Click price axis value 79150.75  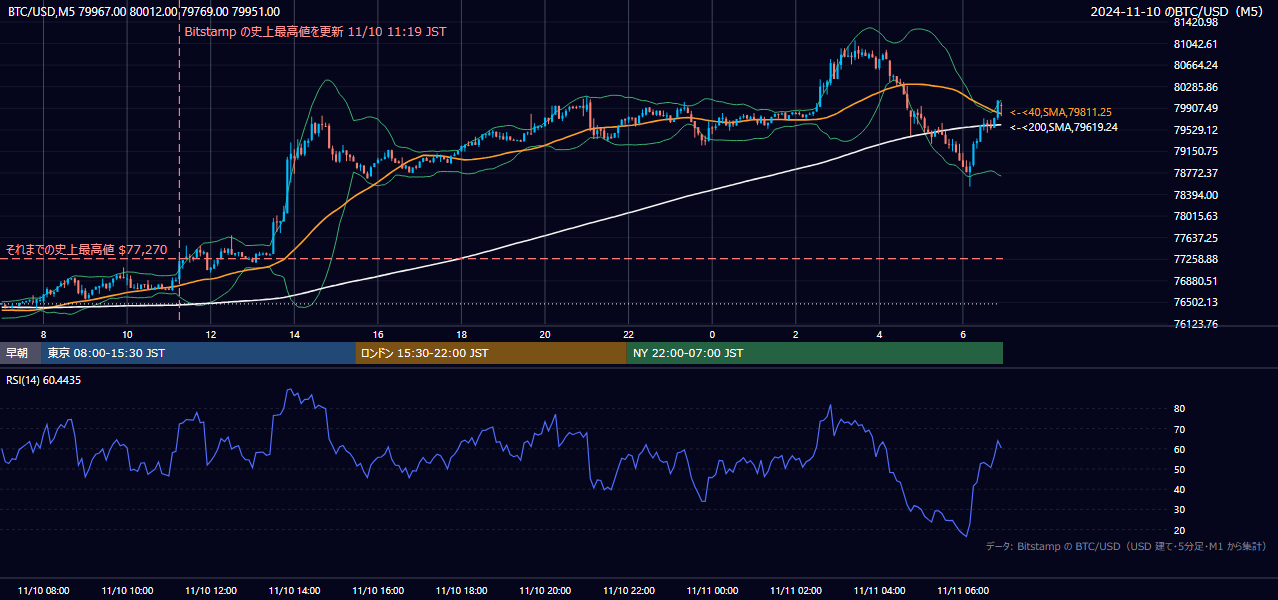tap(1196, 151)
